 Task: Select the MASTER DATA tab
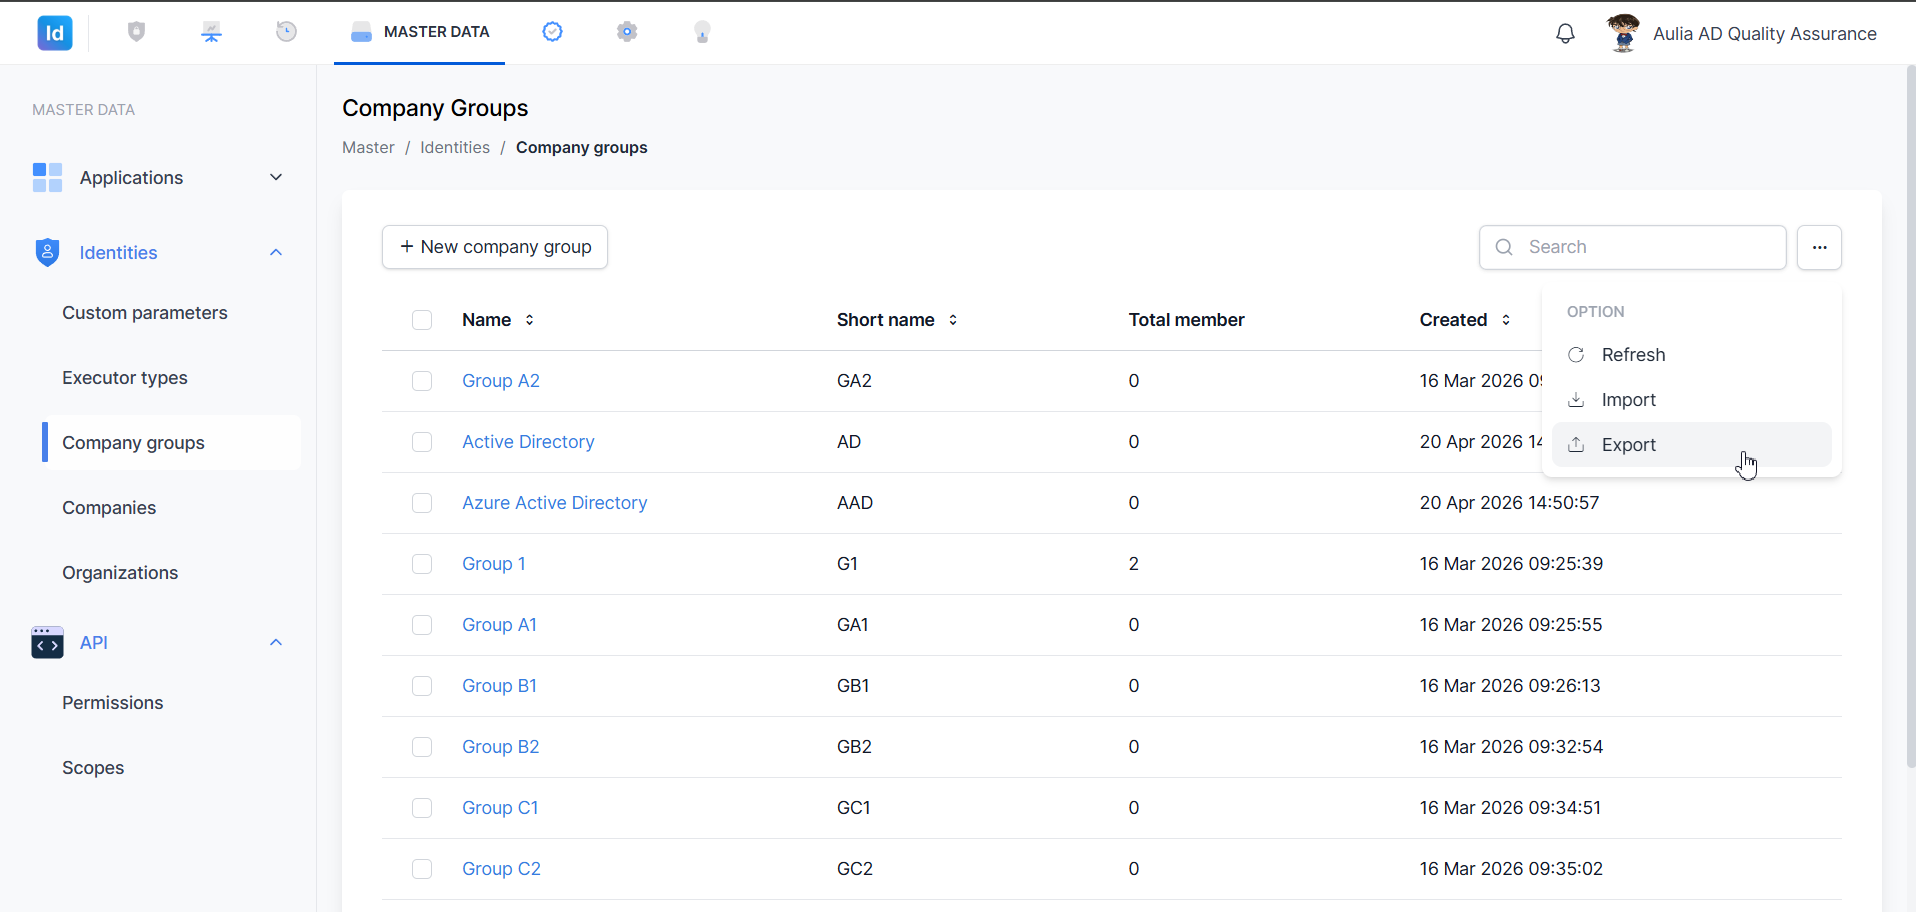coord(419,32)
